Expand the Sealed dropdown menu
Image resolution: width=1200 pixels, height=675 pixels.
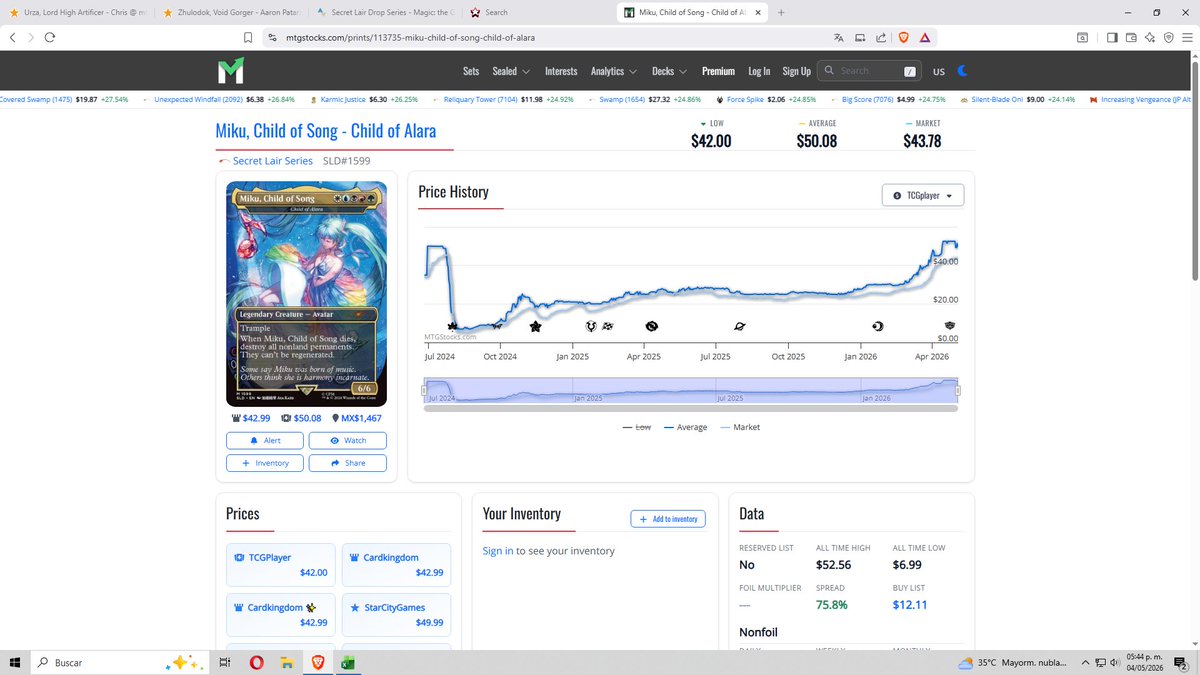tap(512, 71)
